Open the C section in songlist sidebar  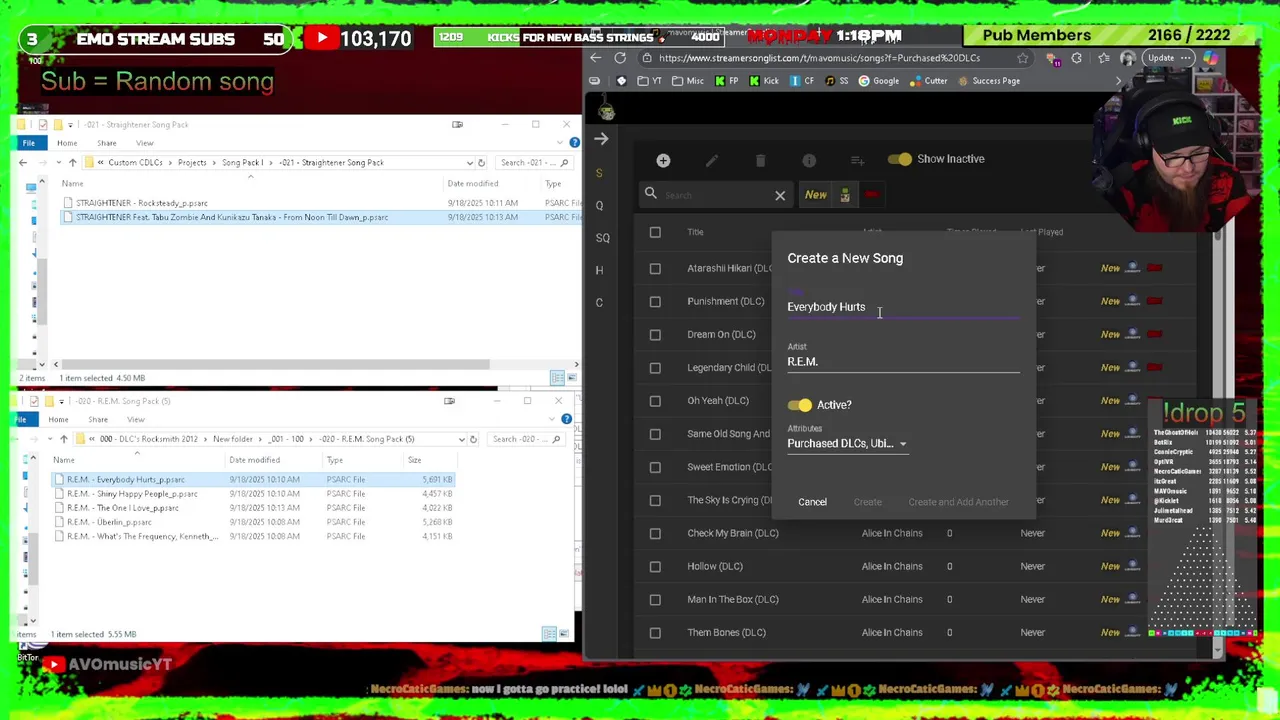[599, 302]
